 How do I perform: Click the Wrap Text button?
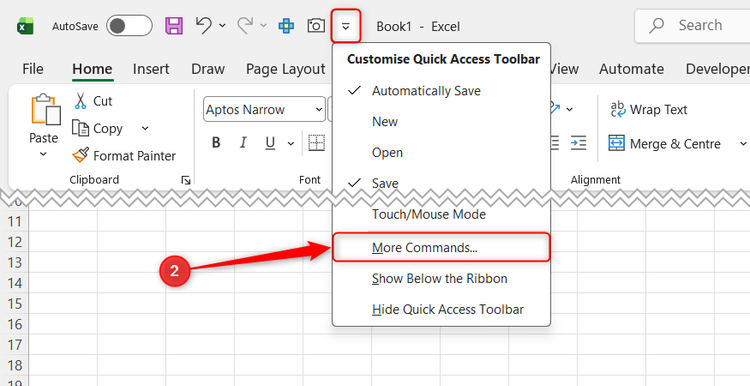649,110
